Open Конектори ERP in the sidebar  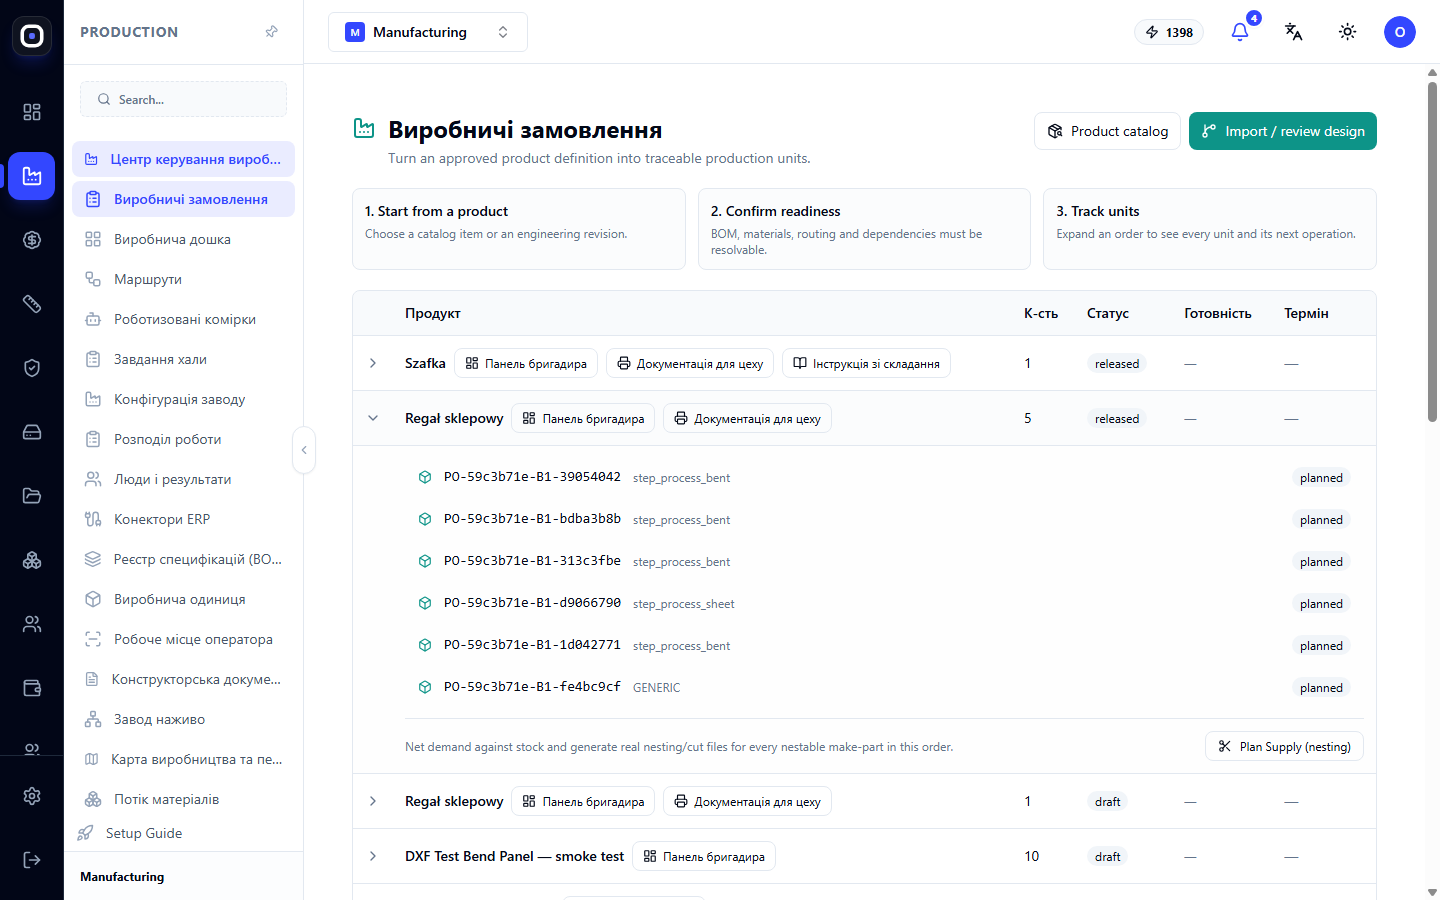[x=184, y=519]
